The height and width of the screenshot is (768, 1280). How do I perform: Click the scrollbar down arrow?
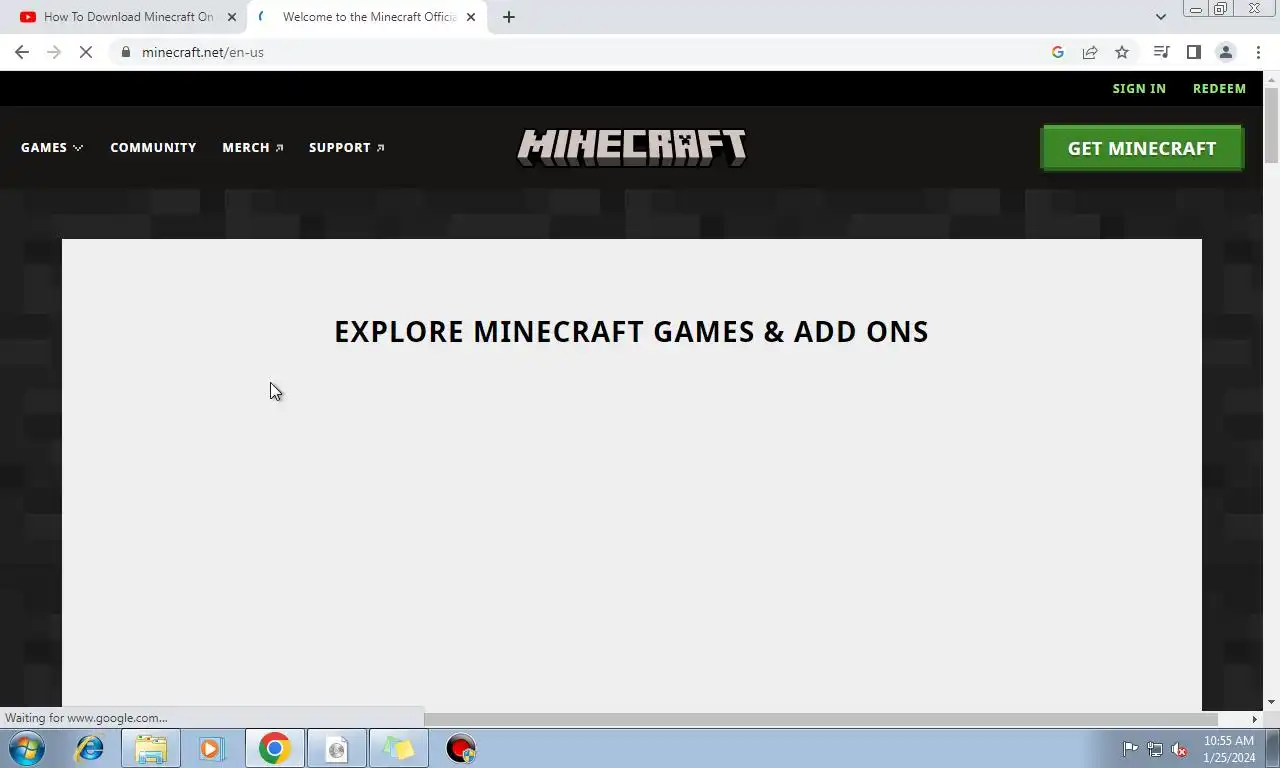point(1271,703)
